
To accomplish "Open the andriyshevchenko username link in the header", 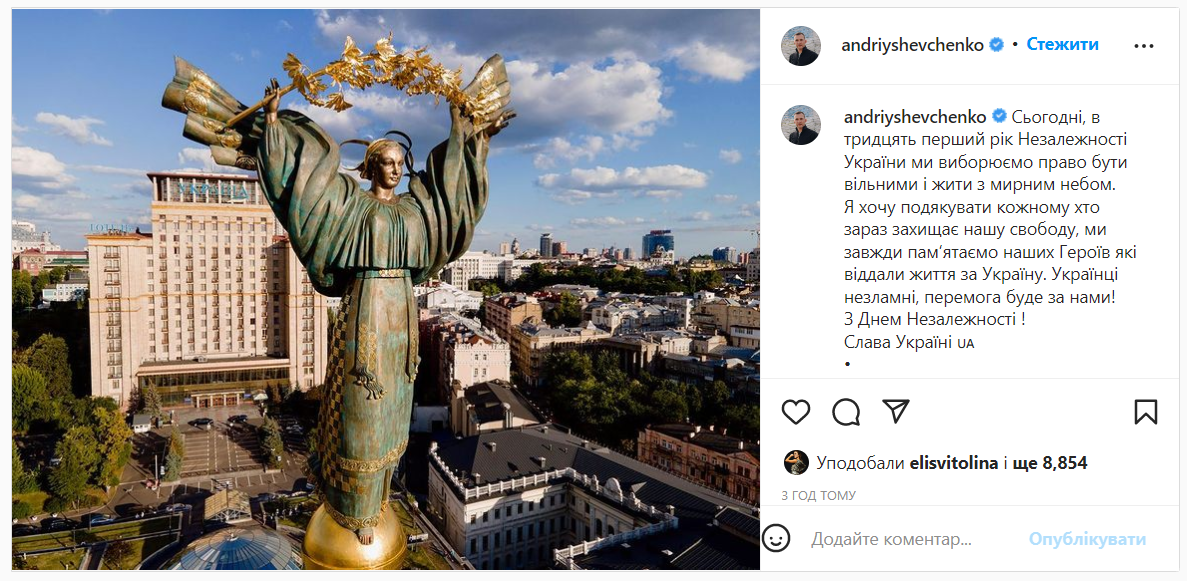I will point(912,45).
